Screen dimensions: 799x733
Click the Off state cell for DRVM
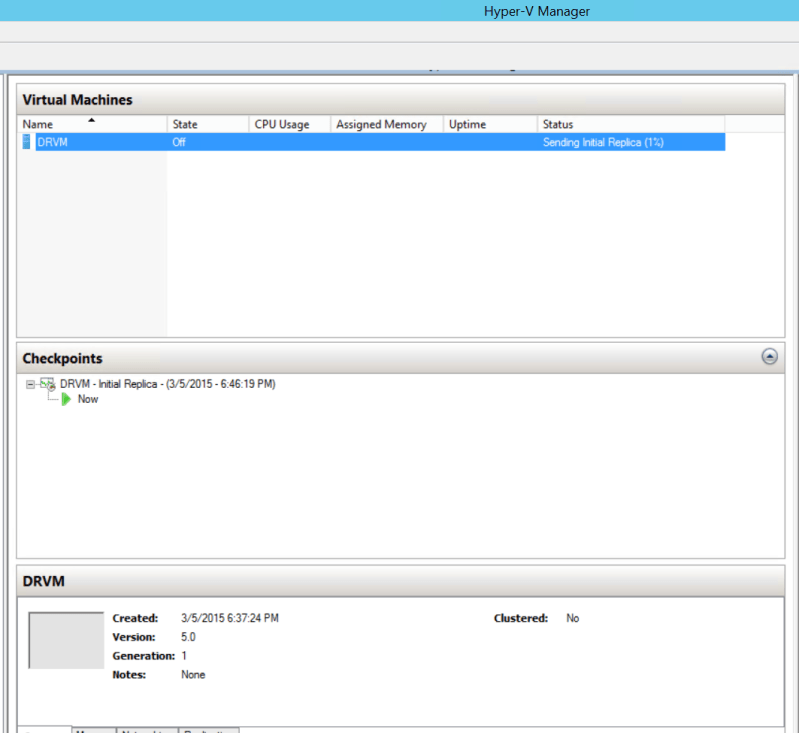[x=180, y=142]
